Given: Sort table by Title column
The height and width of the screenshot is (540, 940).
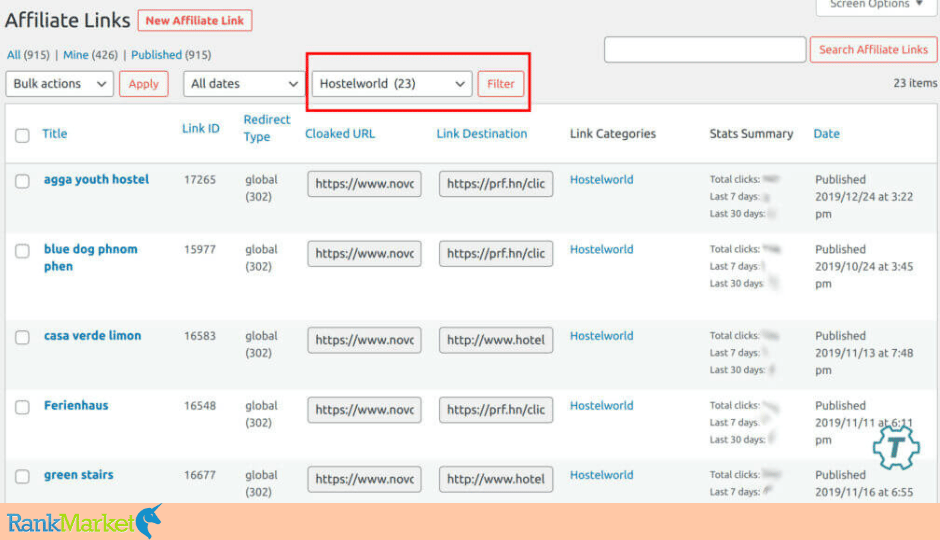Looking at the screenshot, I should coord(55,134).
